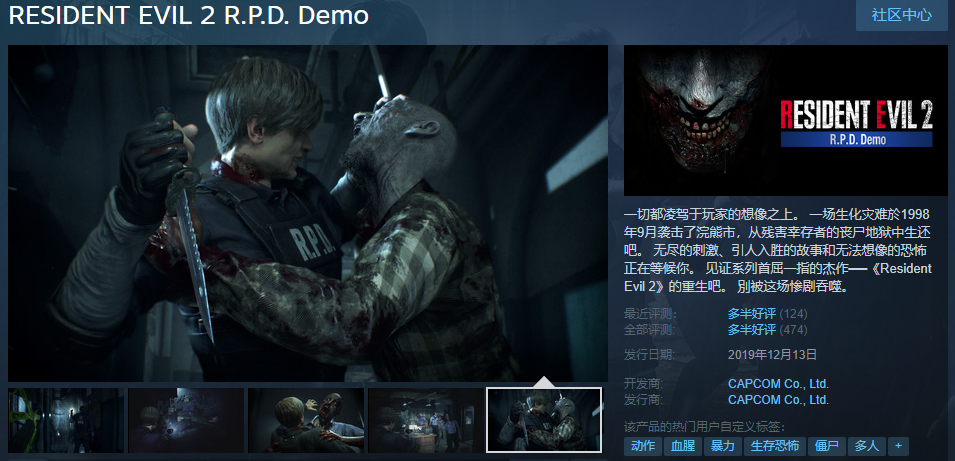The image size is (955, 461).
Task: Select the 血腥 tag
Action: pos(683,446)
